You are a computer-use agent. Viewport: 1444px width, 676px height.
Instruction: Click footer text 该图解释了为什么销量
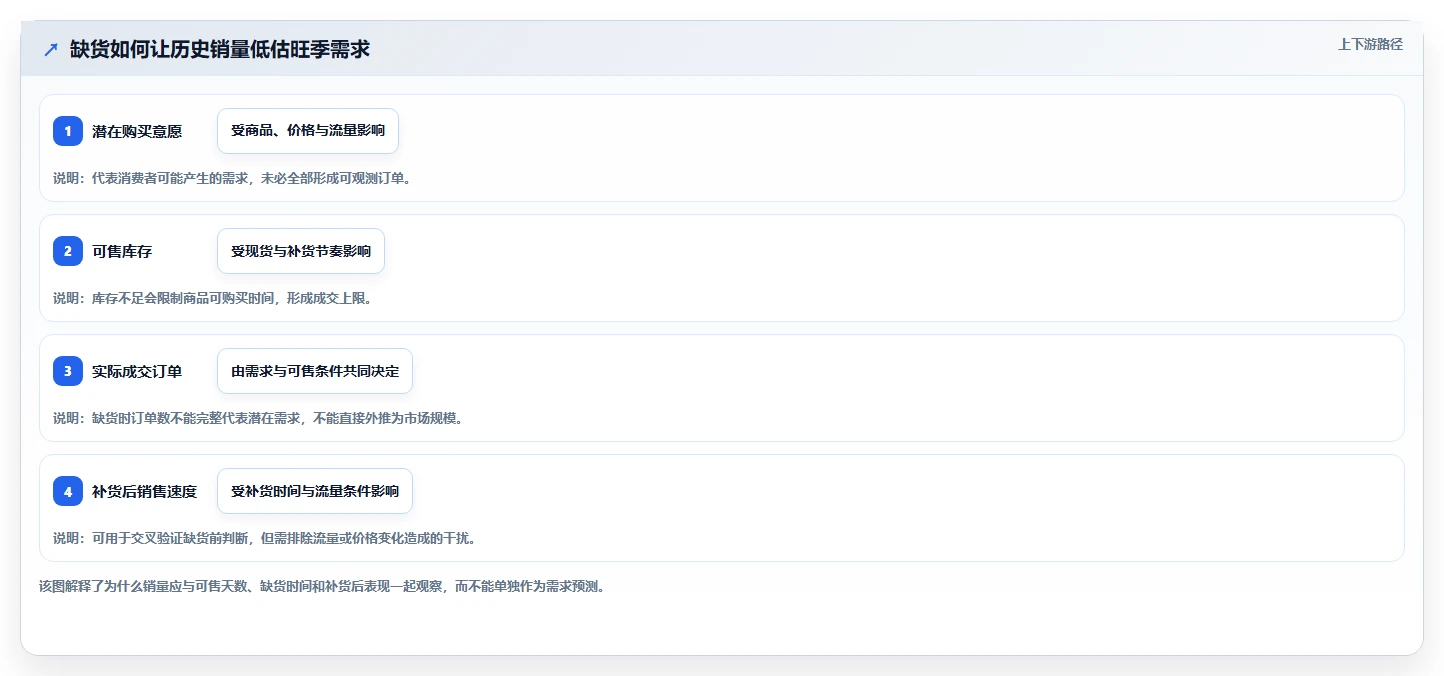(x=322, y=586)
